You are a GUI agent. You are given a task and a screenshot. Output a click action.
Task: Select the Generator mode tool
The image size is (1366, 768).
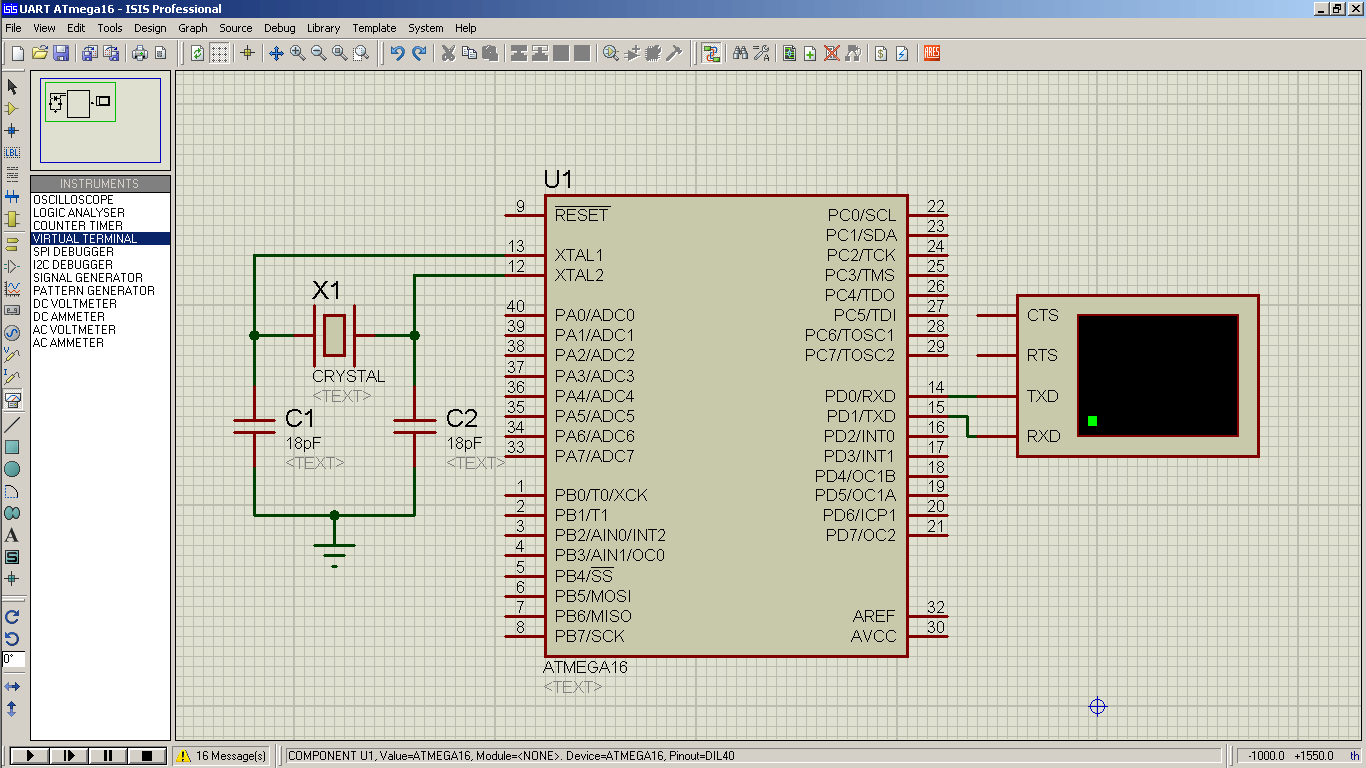(13, 330)
